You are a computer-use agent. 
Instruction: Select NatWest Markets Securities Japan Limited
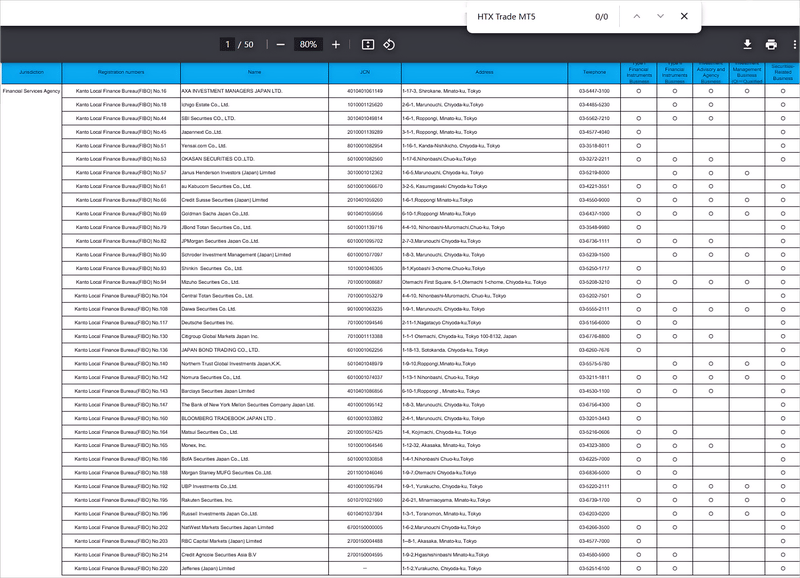click(x=228, y=527)
